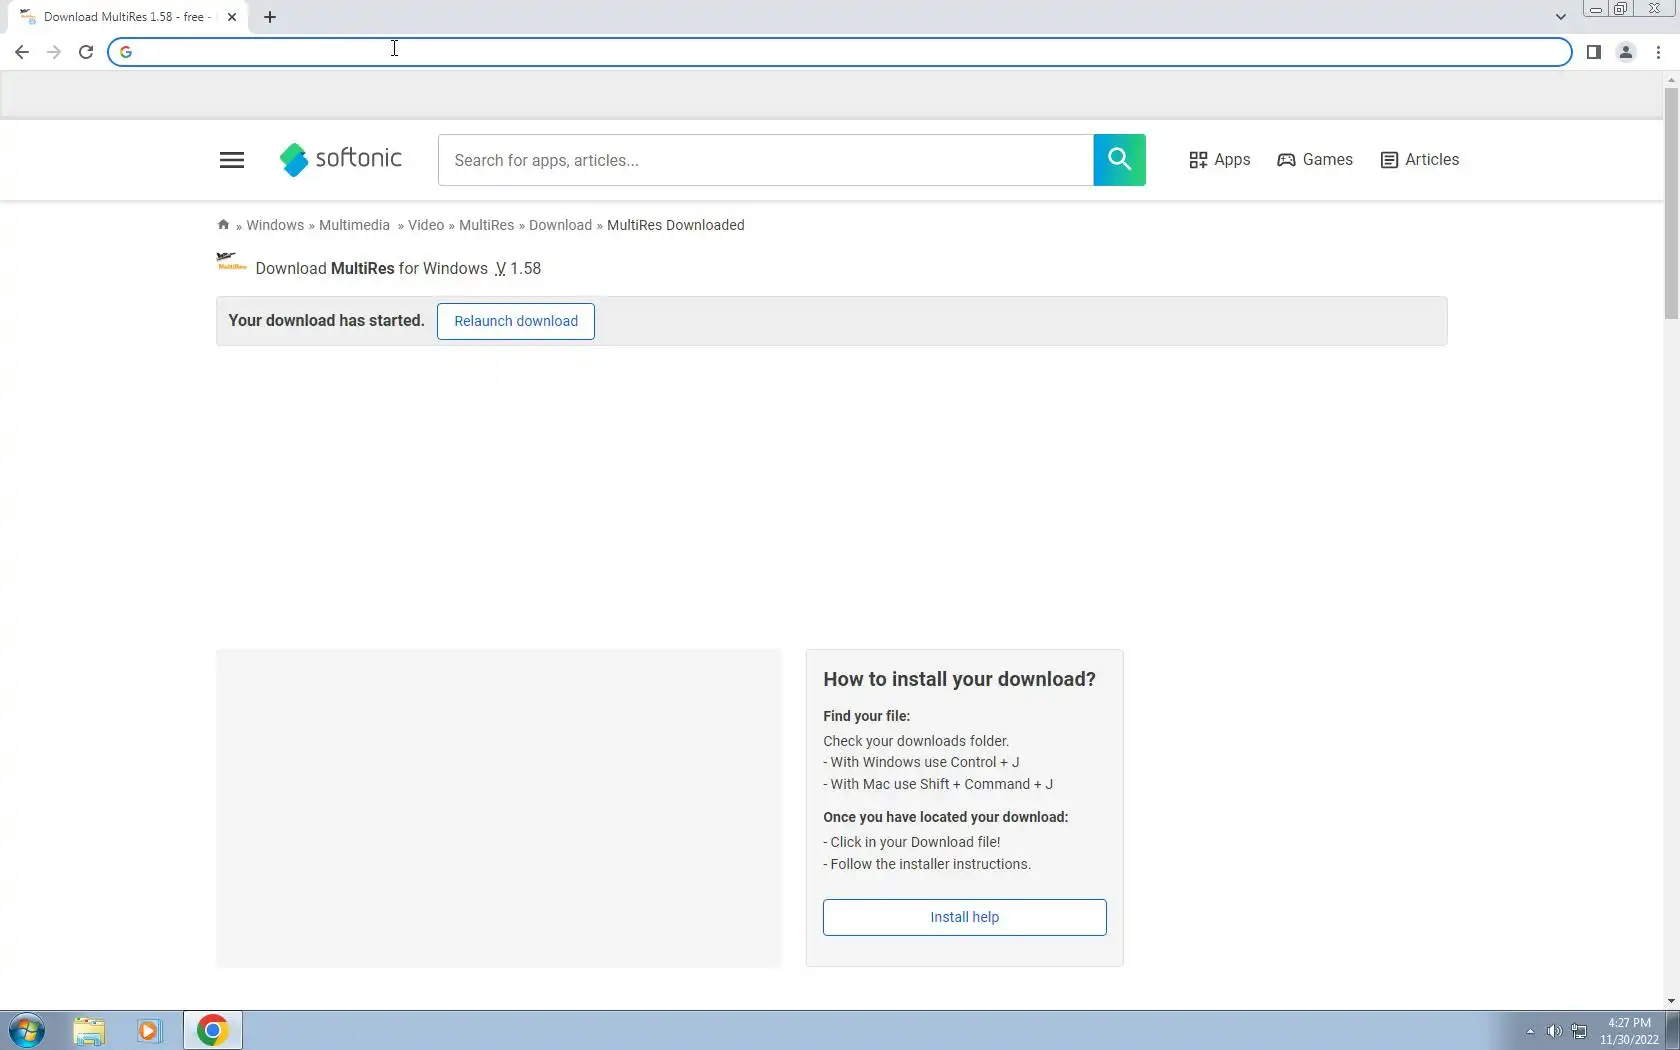Click the Softonic logo

(x=341, y=159)
